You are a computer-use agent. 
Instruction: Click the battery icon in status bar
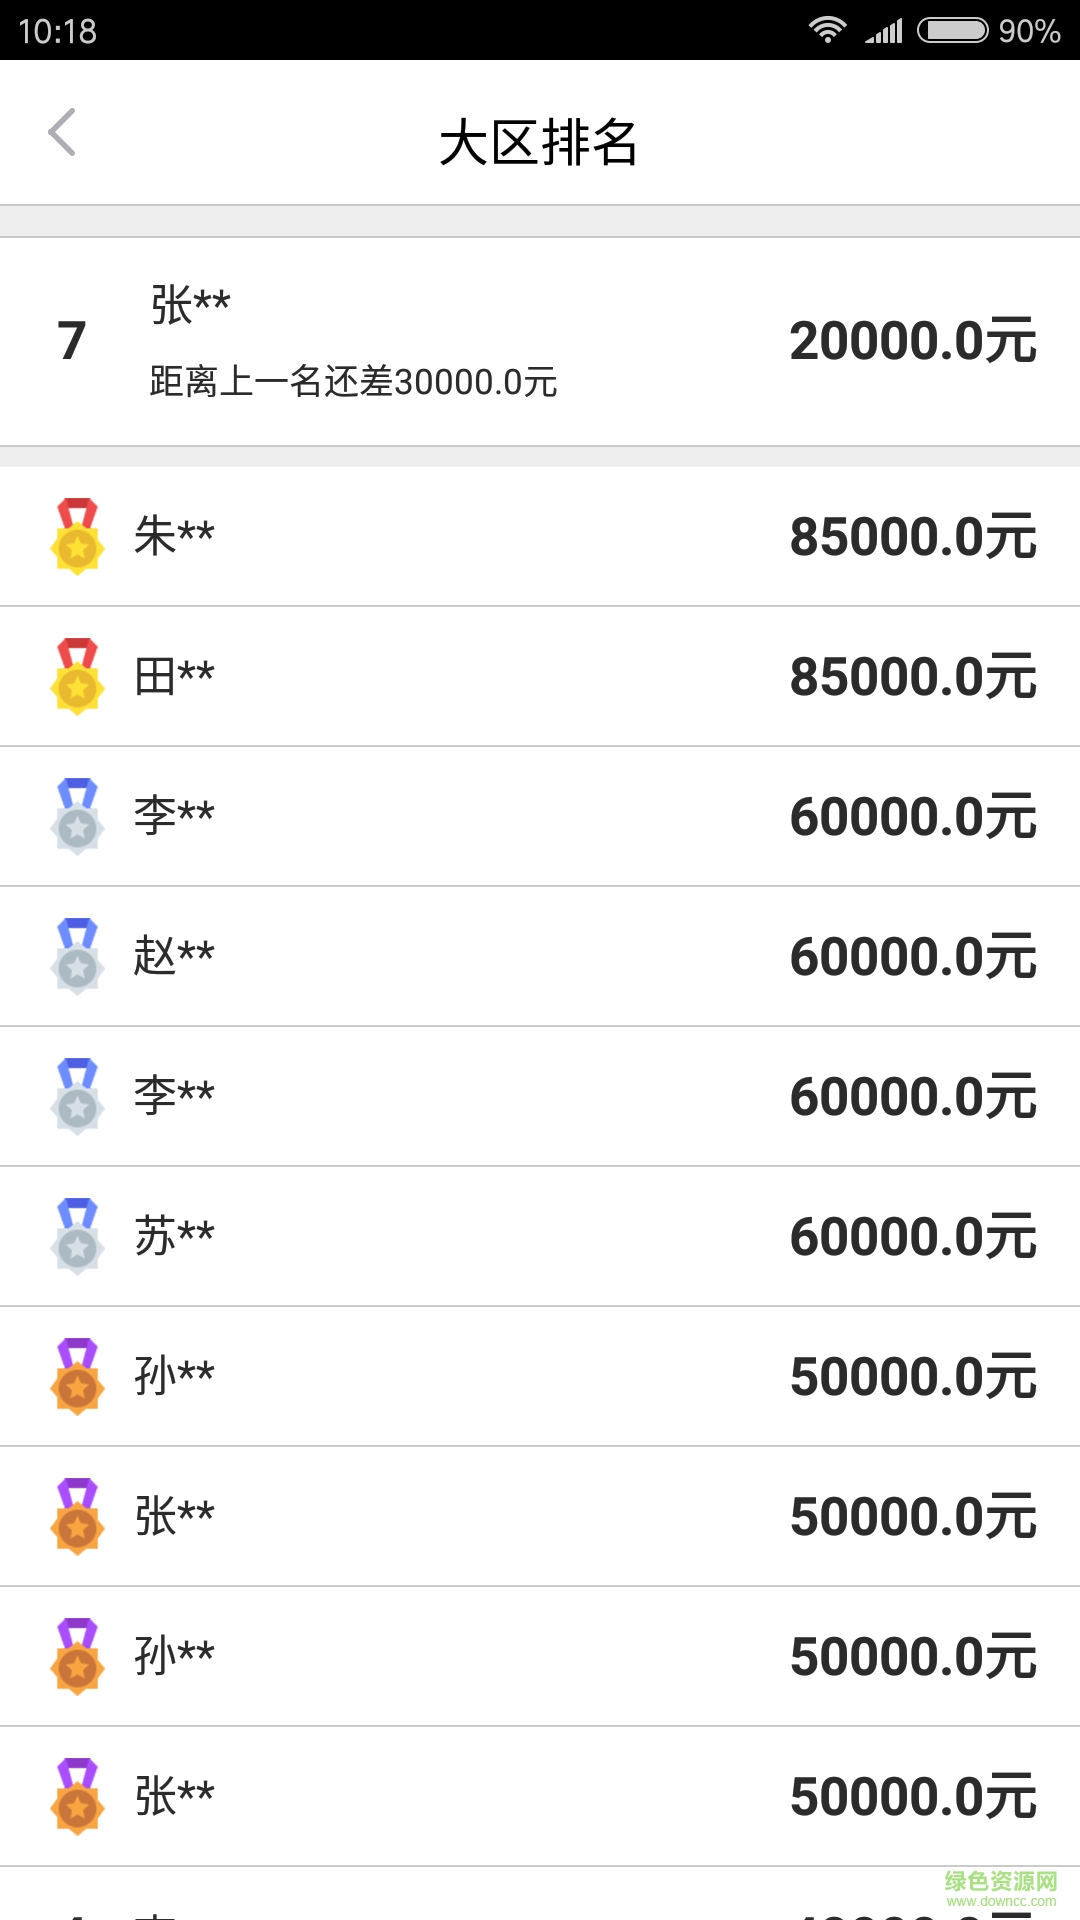coord(952,31)
